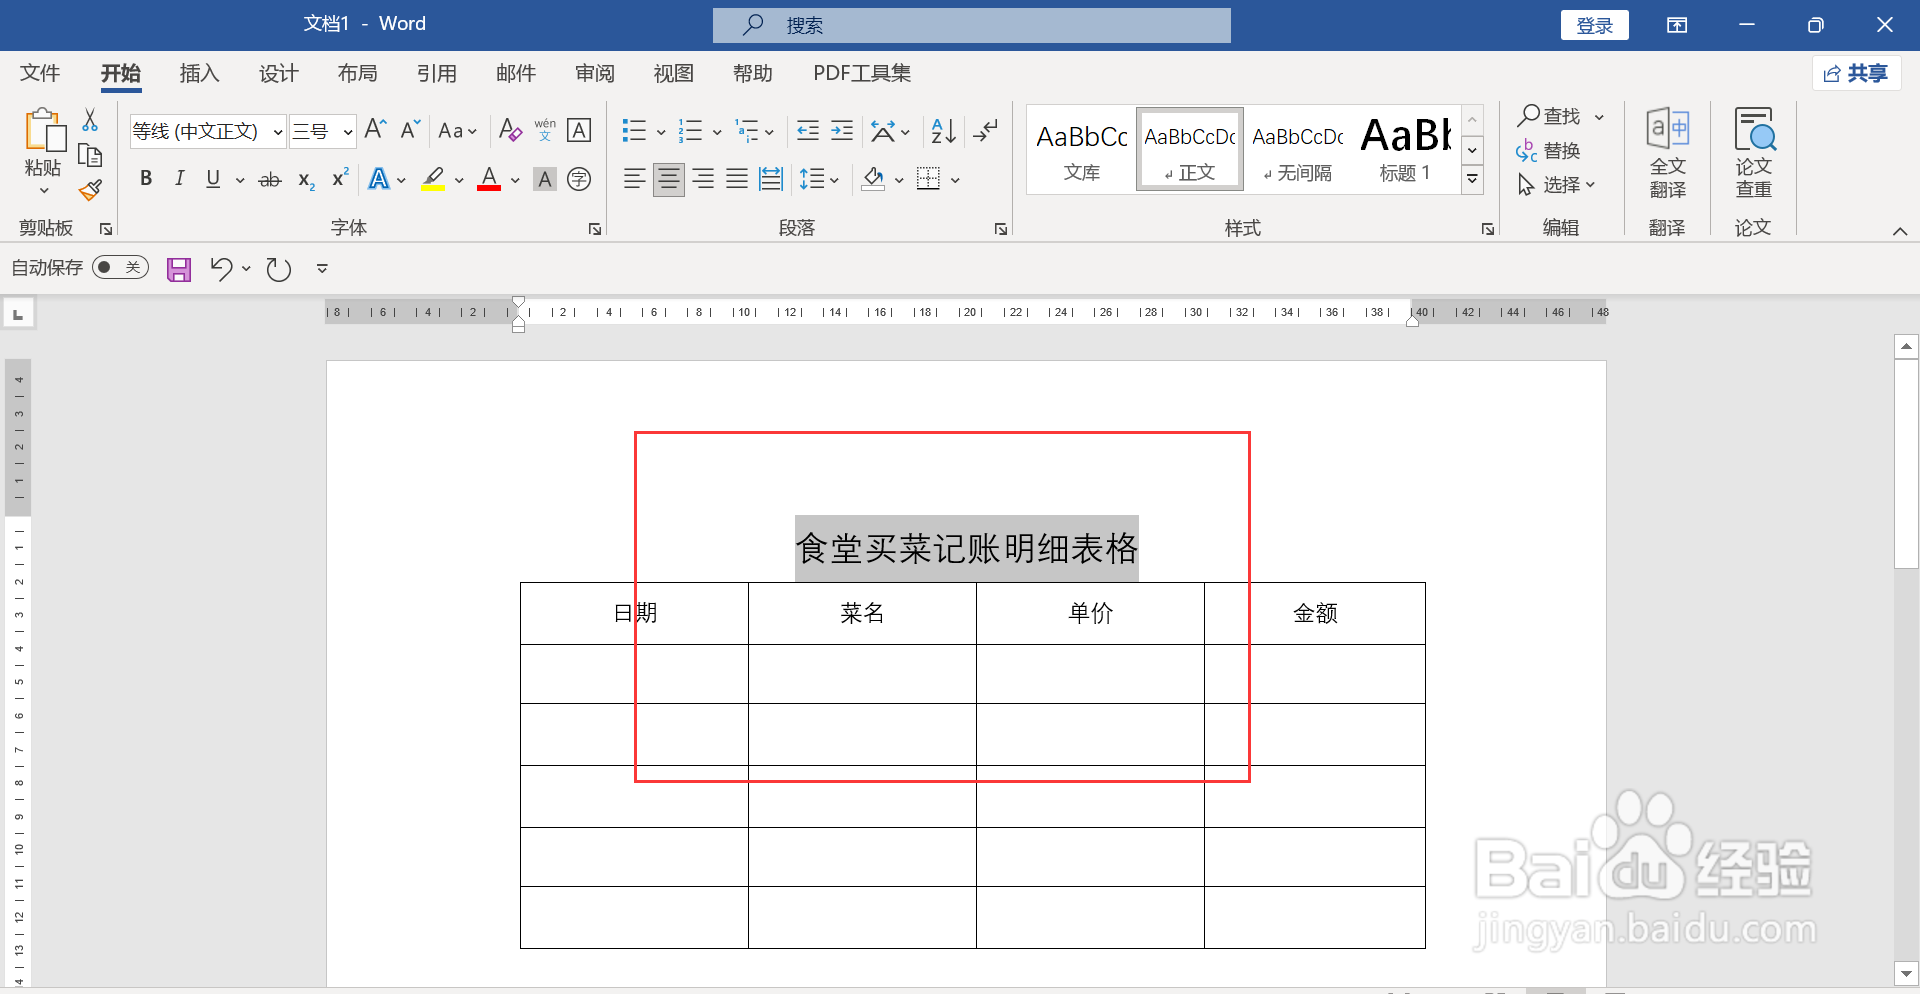
Task: Show or hide paragraph marks
Action: (985, 130)
